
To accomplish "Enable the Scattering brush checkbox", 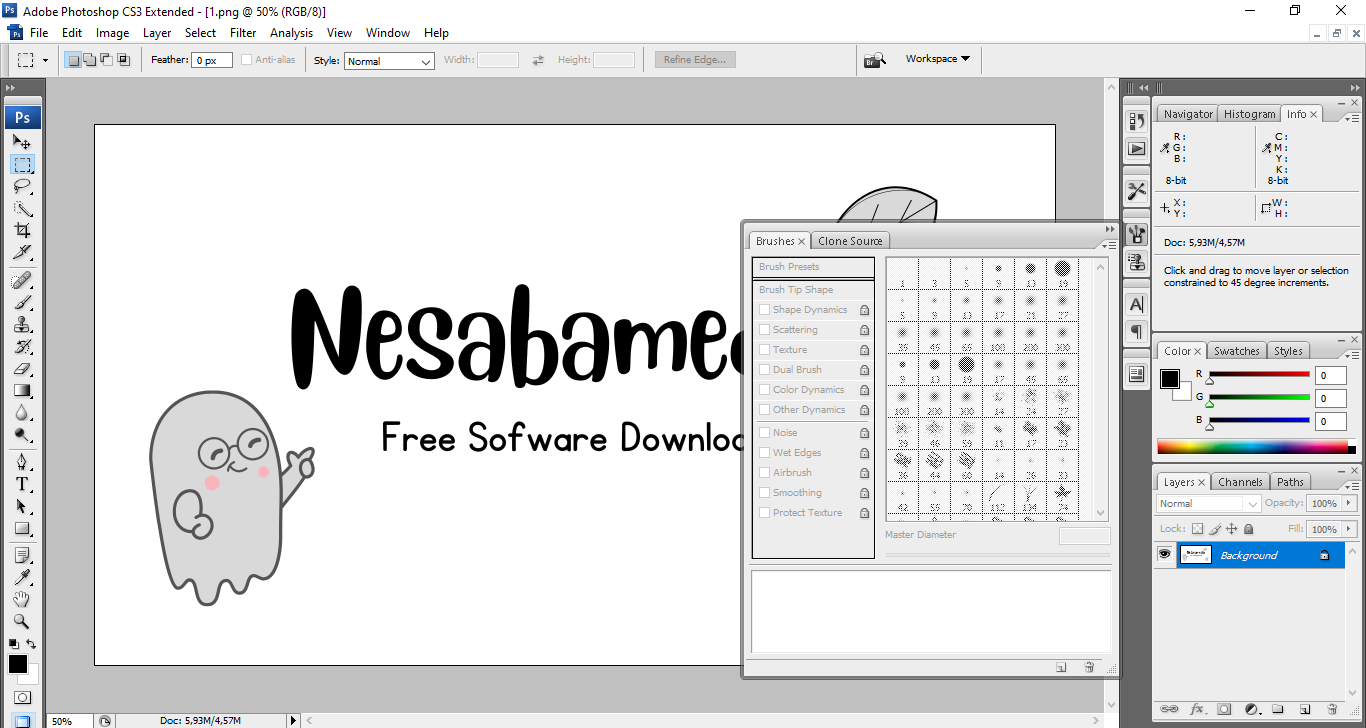I will pos(765,330).
